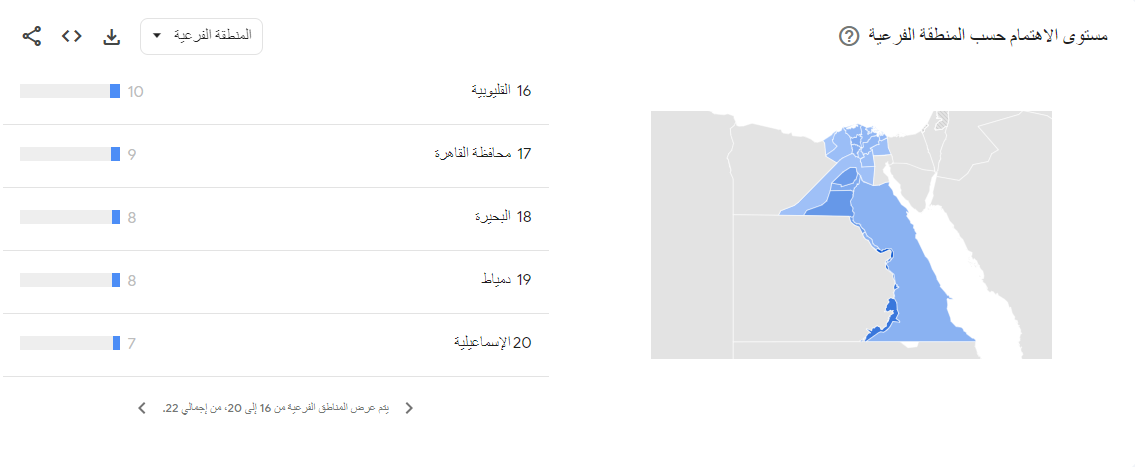Screen dimensions: 1135x467
Task: Expand the المنطقة الفرعية dropdown
Action: [x=201, y=37]
